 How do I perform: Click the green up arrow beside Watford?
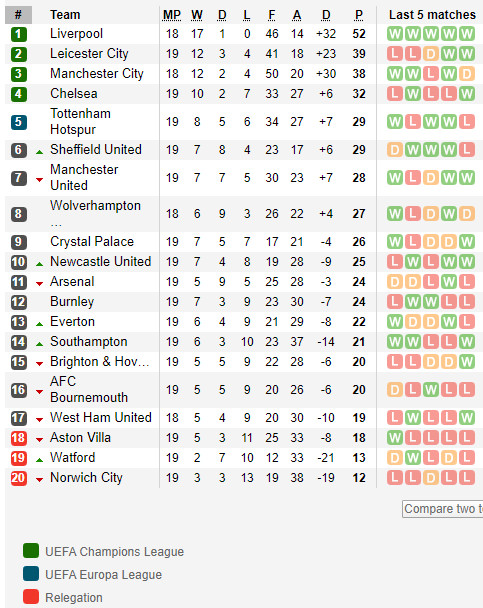coord(39,460)
